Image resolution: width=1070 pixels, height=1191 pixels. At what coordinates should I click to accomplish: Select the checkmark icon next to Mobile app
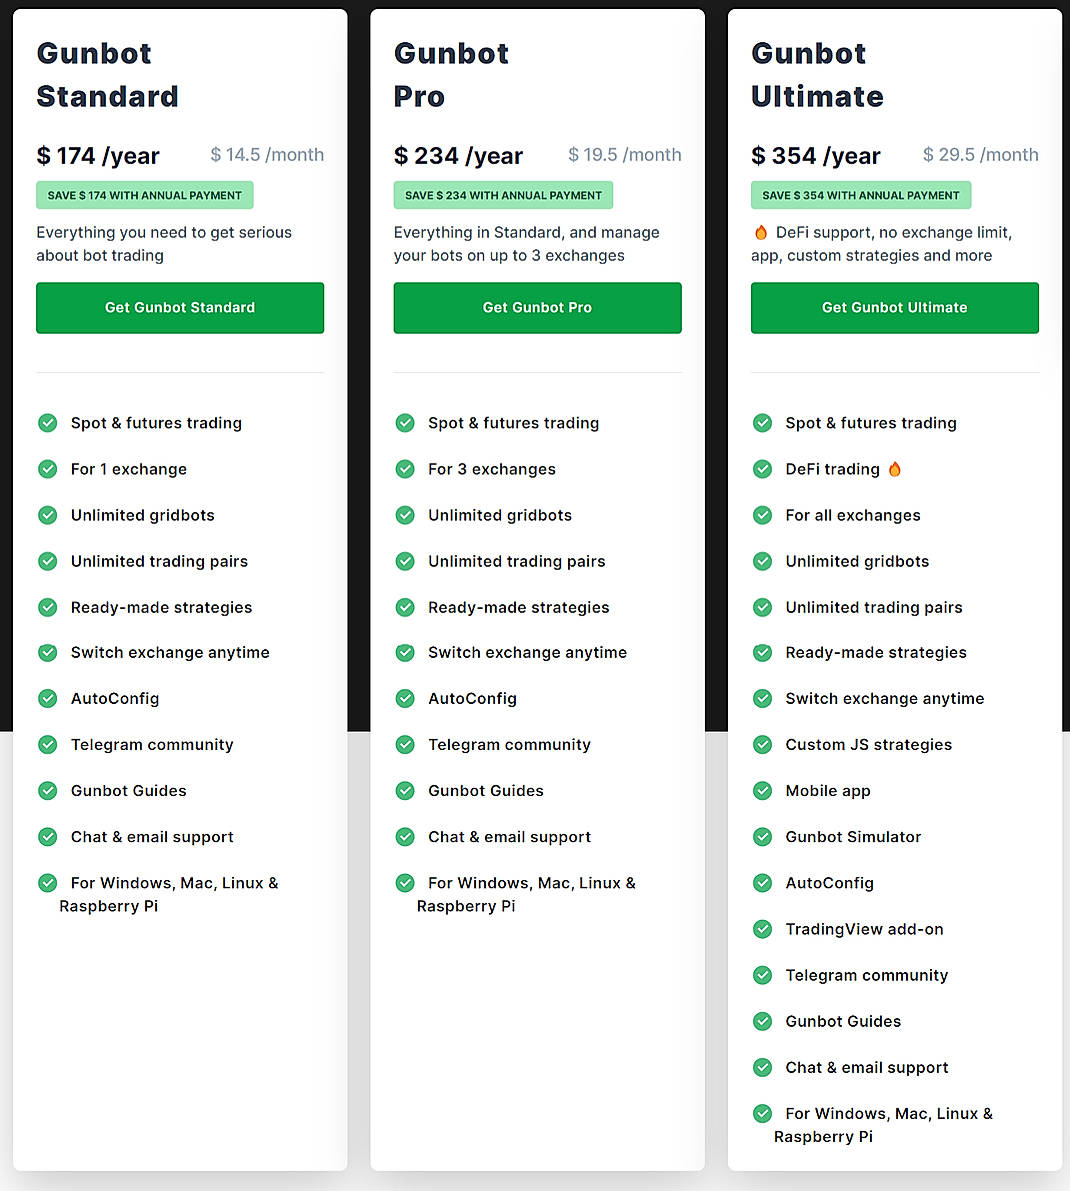click(x=762, y=790)
